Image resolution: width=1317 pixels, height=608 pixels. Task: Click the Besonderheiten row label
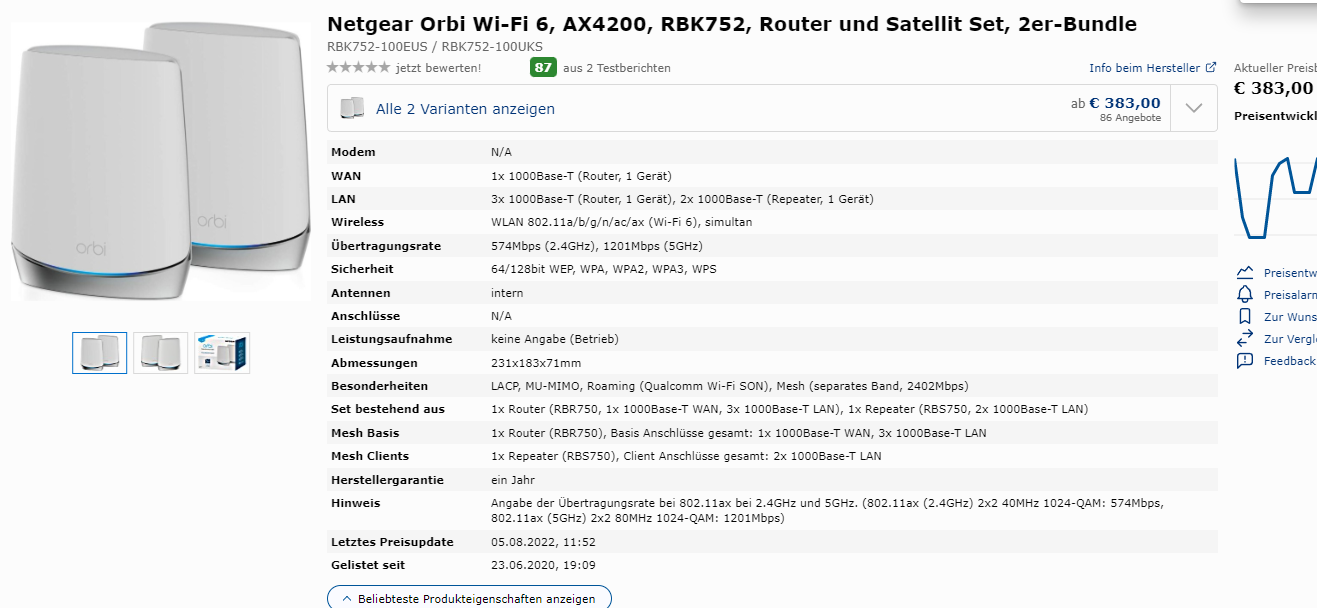(x=379, y=386)
